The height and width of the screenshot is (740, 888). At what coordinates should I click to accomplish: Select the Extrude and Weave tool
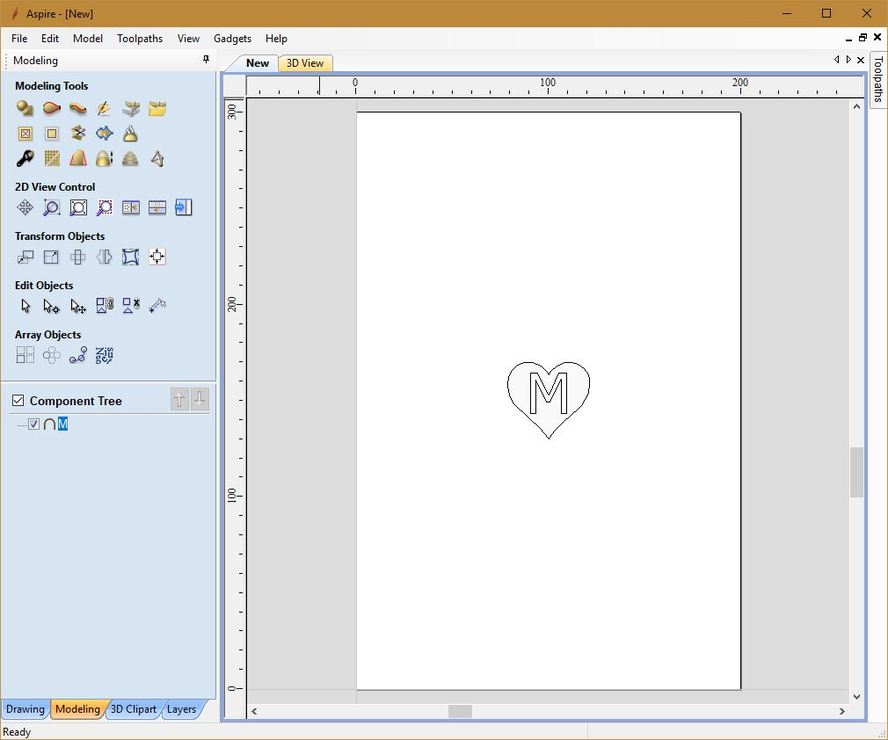(78, 108)
